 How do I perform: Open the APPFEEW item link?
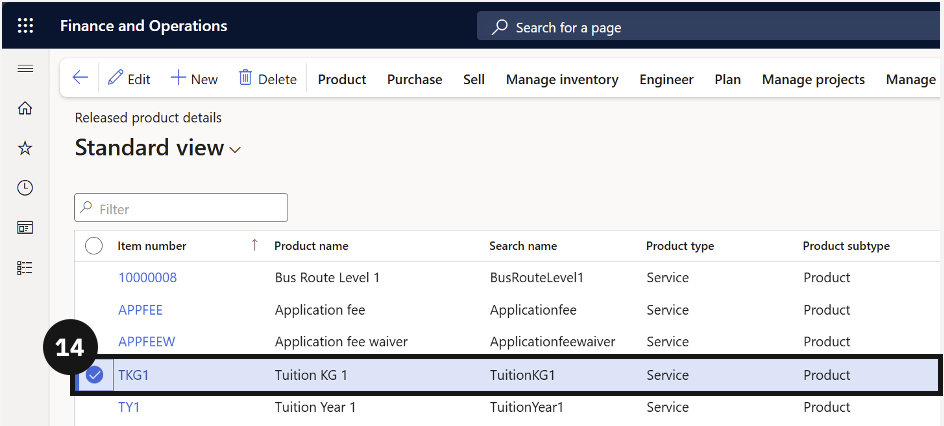point(147,342)
